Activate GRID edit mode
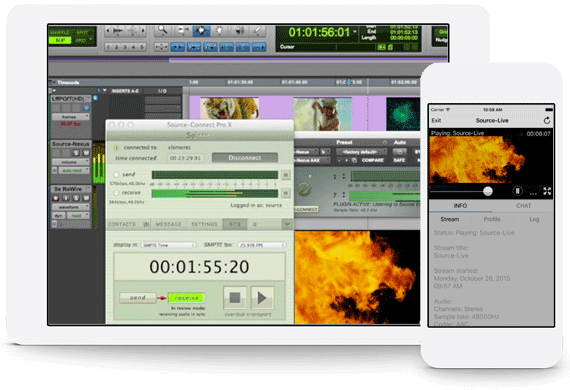 pyautogui.click(x=82, y=40)
